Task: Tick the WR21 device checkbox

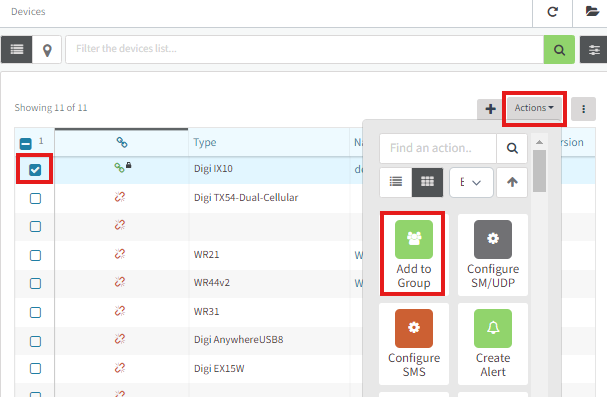Action: pyautogui.click(x=35, y=255)
